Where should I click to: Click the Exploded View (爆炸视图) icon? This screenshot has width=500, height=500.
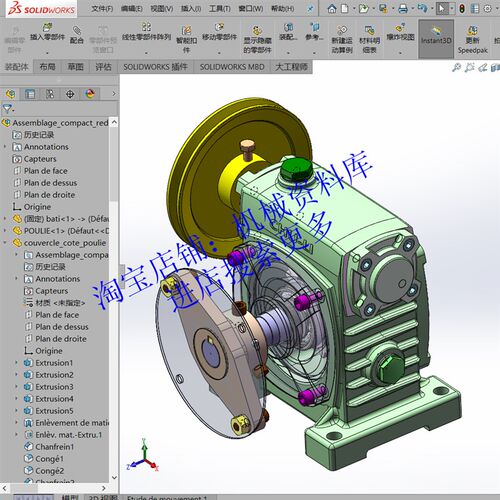click(400, 27)
